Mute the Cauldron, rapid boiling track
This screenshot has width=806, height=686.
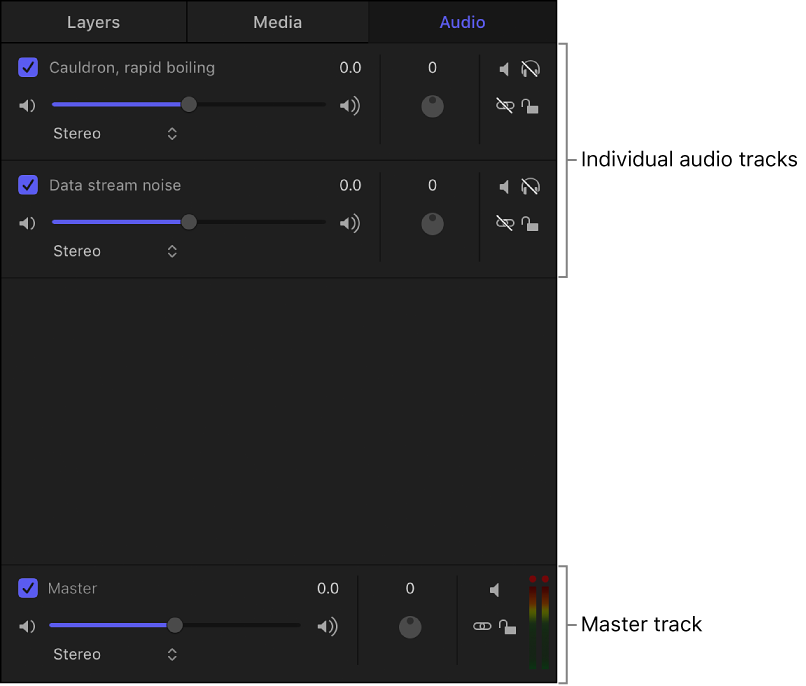(x=505, y=69)
